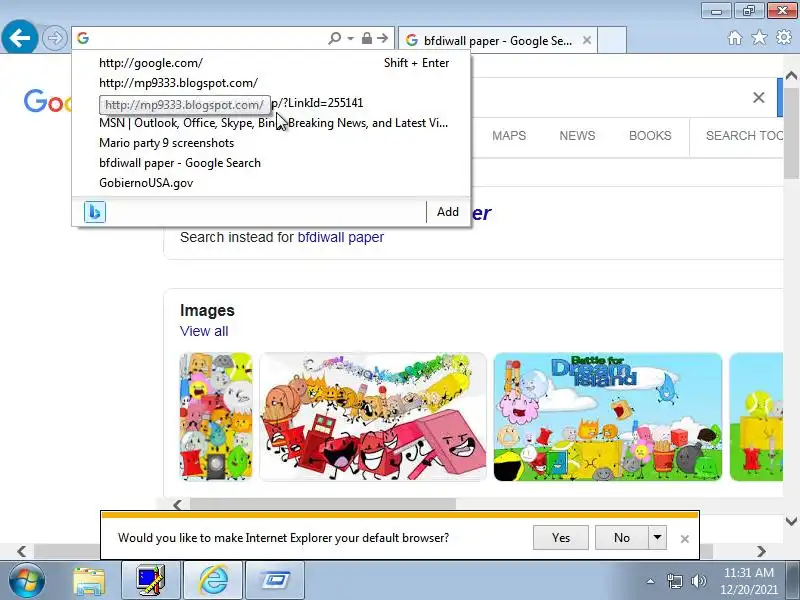
Task: Click the Go arrow in address bar
Action: click(x=382, y=38)
